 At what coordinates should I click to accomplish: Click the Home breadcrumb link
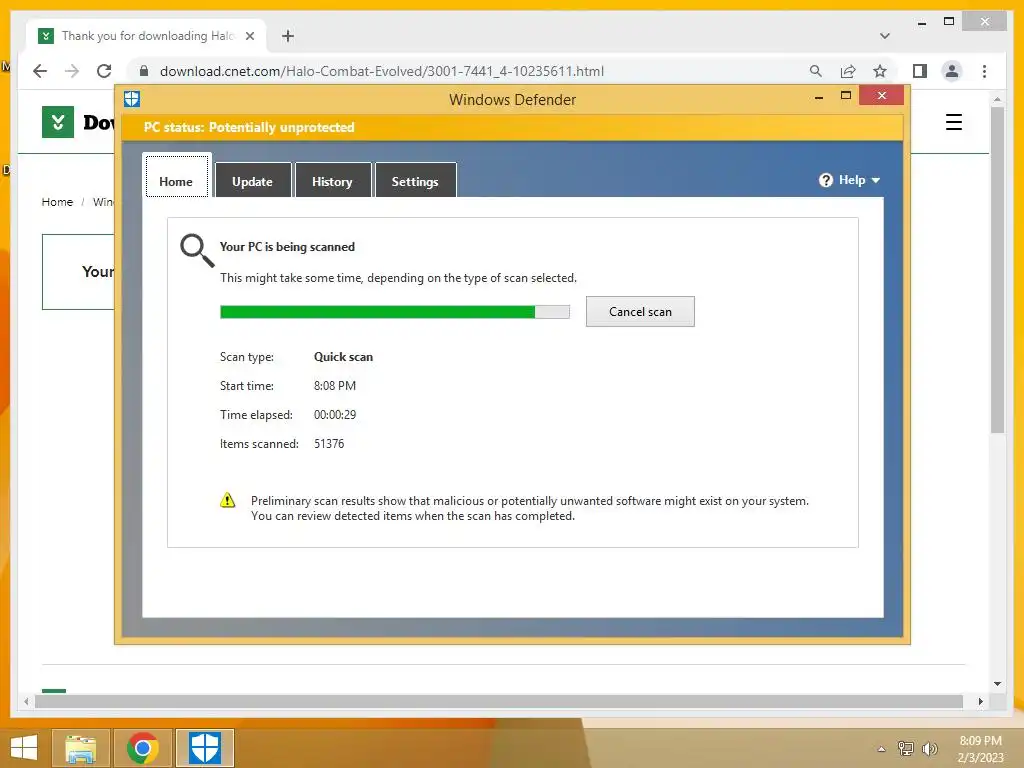click(57, 202)
